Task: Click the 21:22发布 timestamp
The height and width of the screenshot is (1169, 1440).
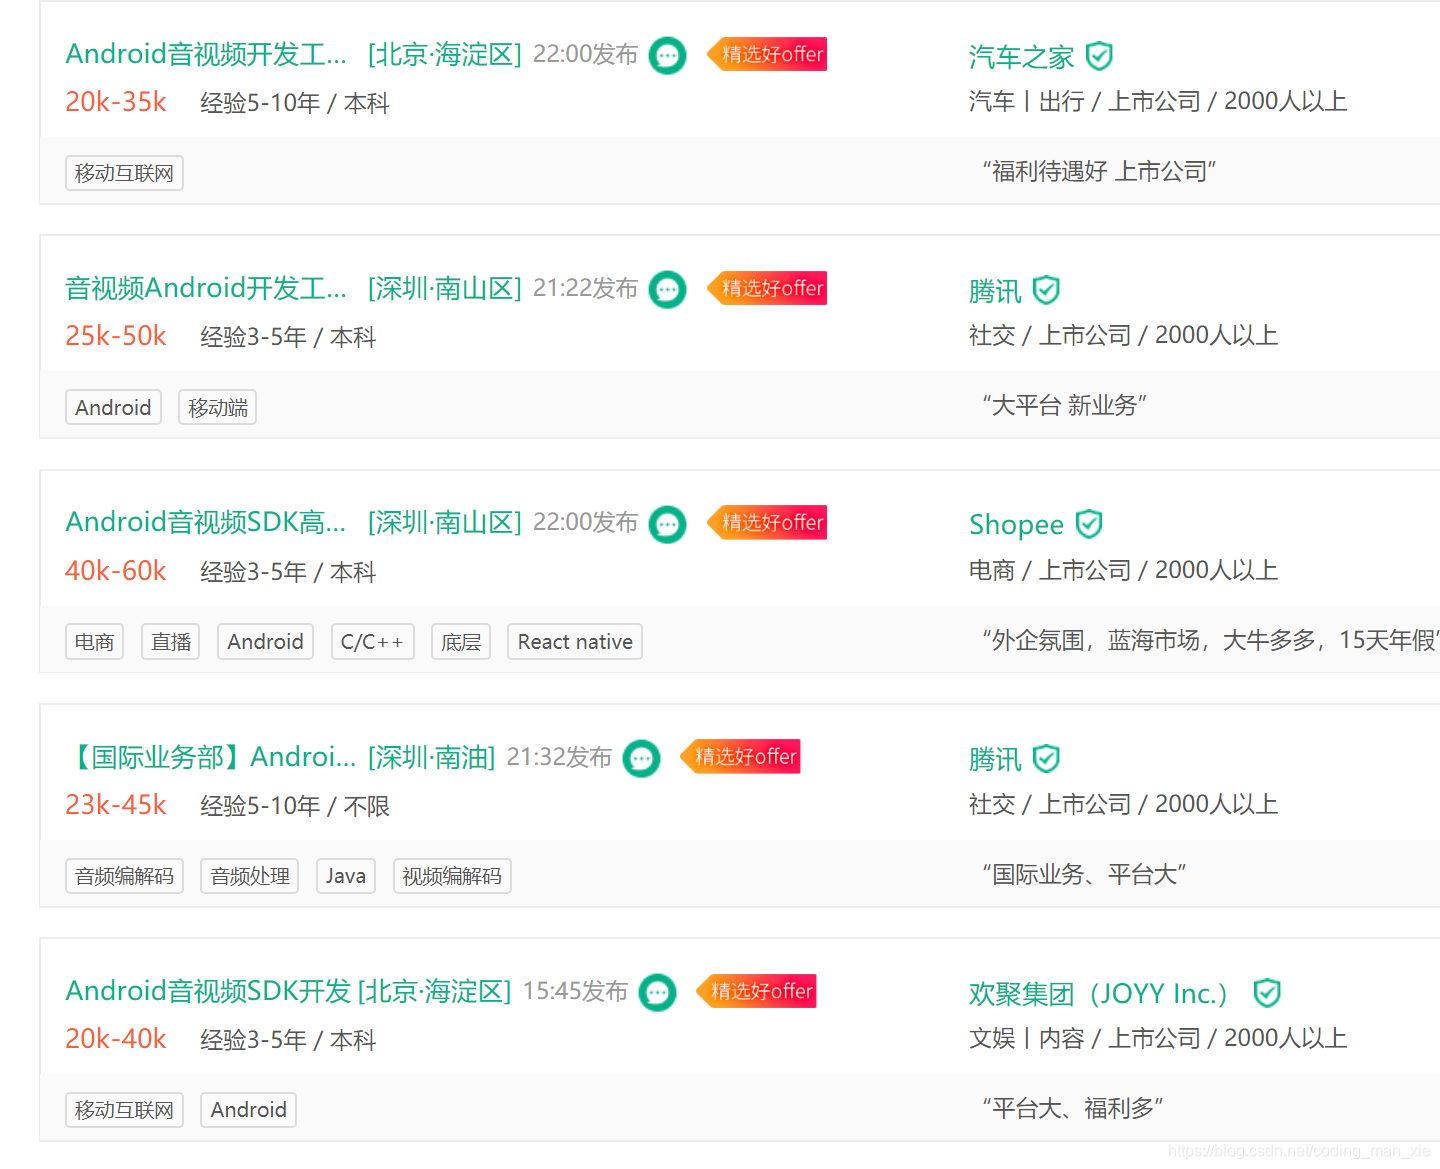Action: (585, 288)
